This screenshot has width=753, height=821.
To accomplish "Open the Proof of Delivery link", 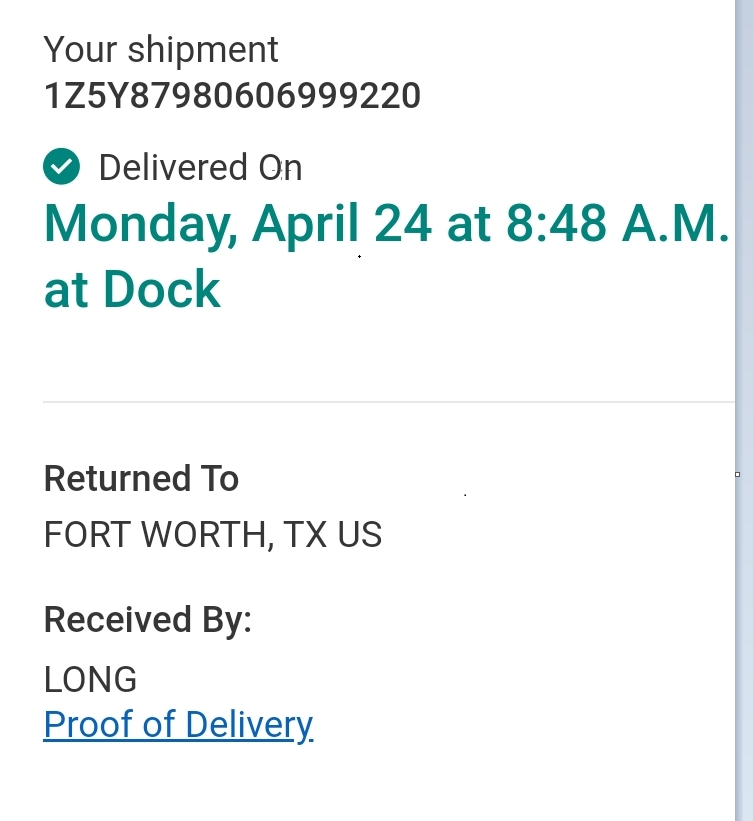I will pos(178,724).
